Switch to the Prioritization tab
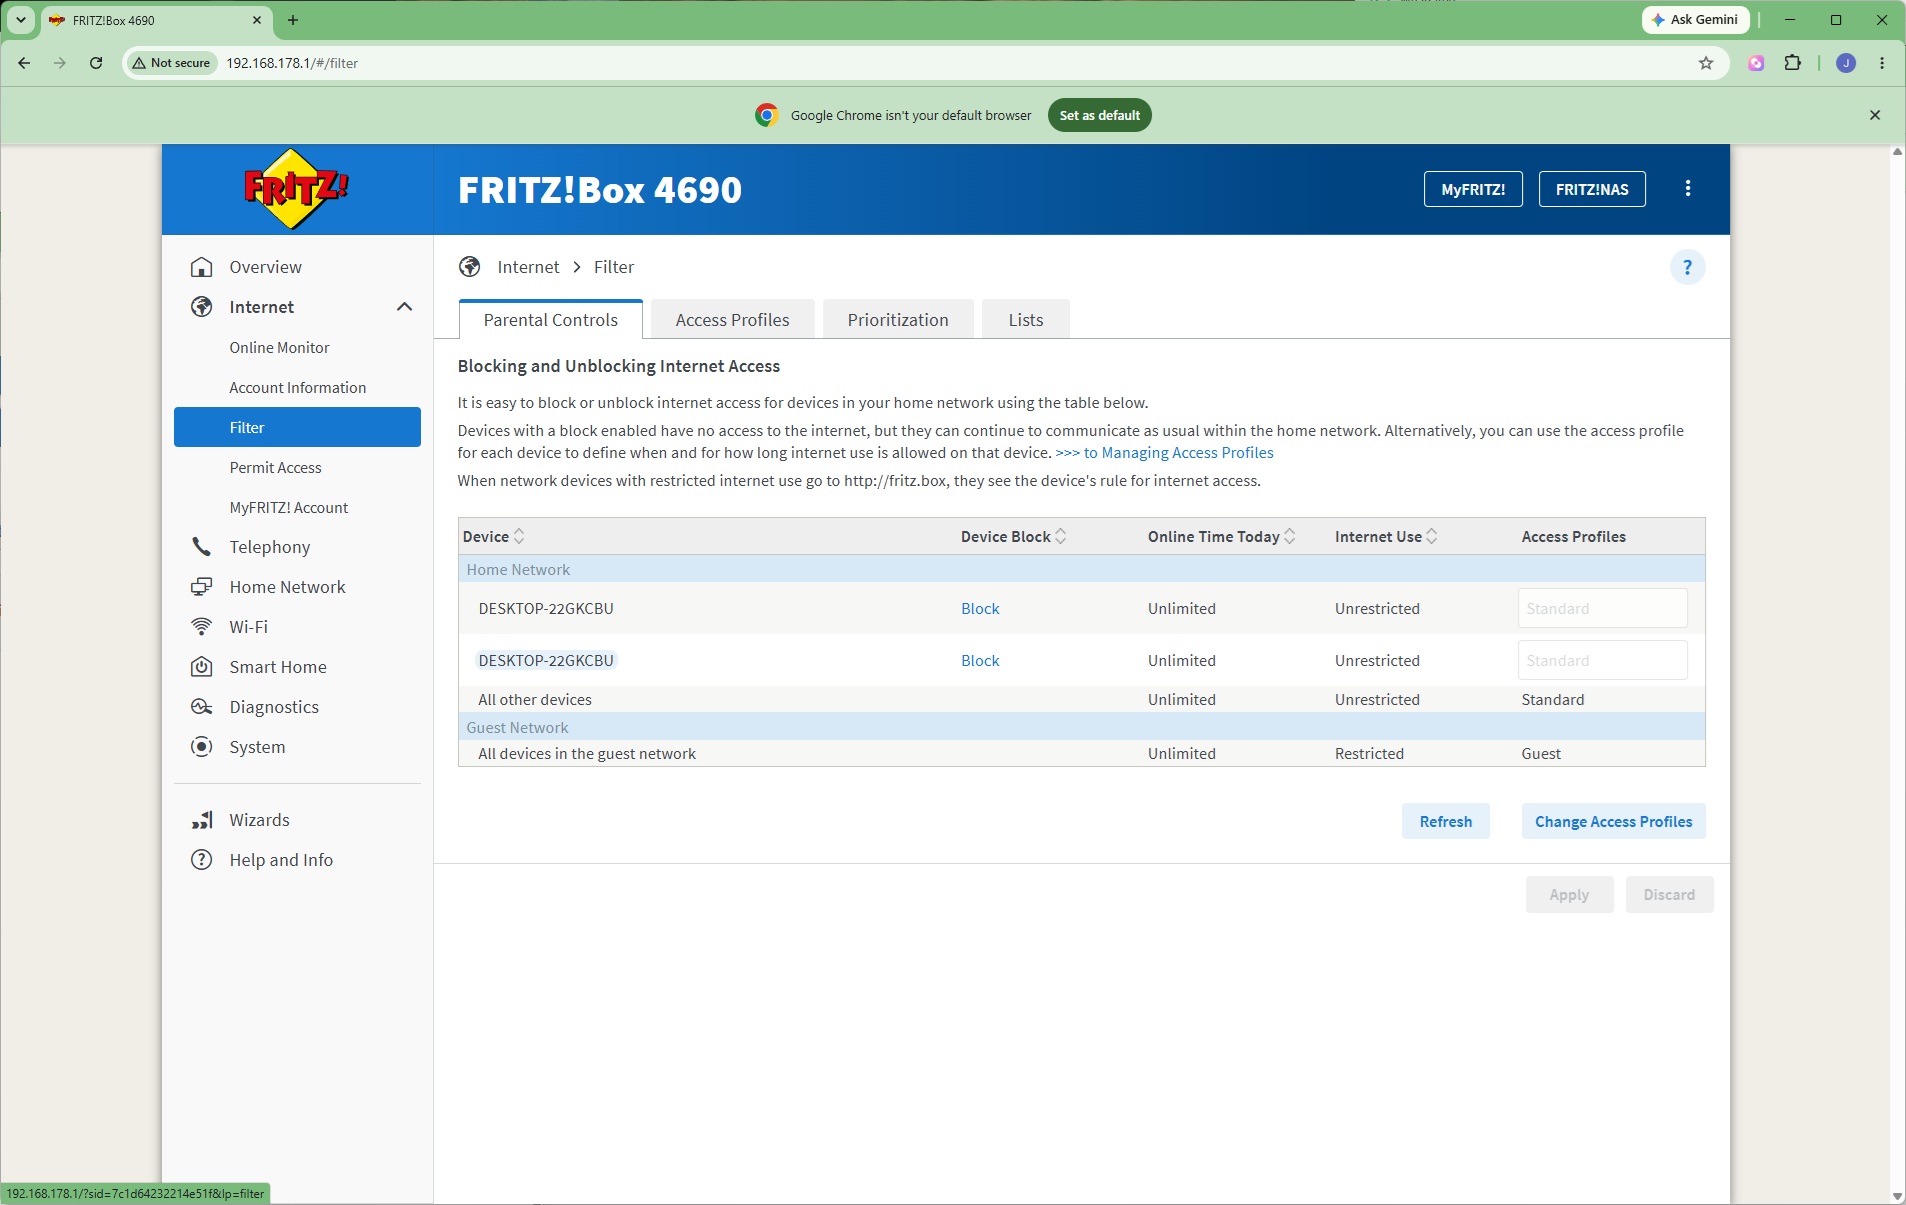Image resolution: width=1906 pixels, height=1205 pixels. pyautogui.click(x=898, y=320)
